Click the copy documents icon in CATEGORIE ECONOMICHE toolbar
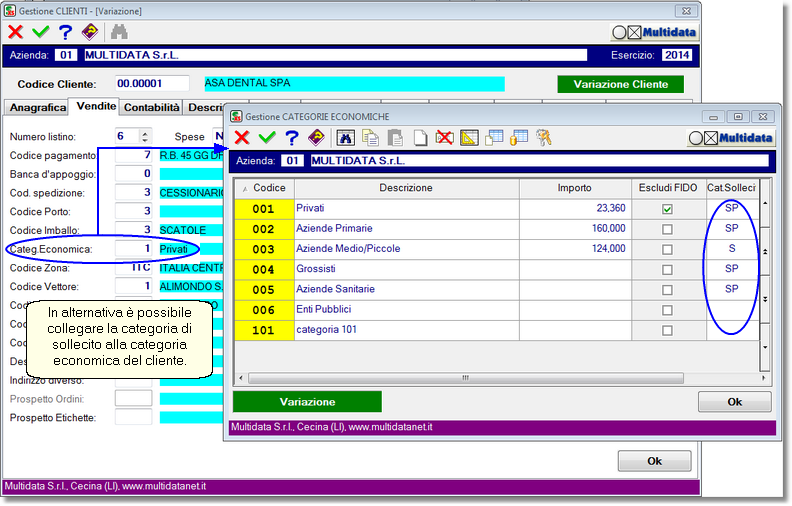This screenshot has width=792, height=506. tap(371, 137)
